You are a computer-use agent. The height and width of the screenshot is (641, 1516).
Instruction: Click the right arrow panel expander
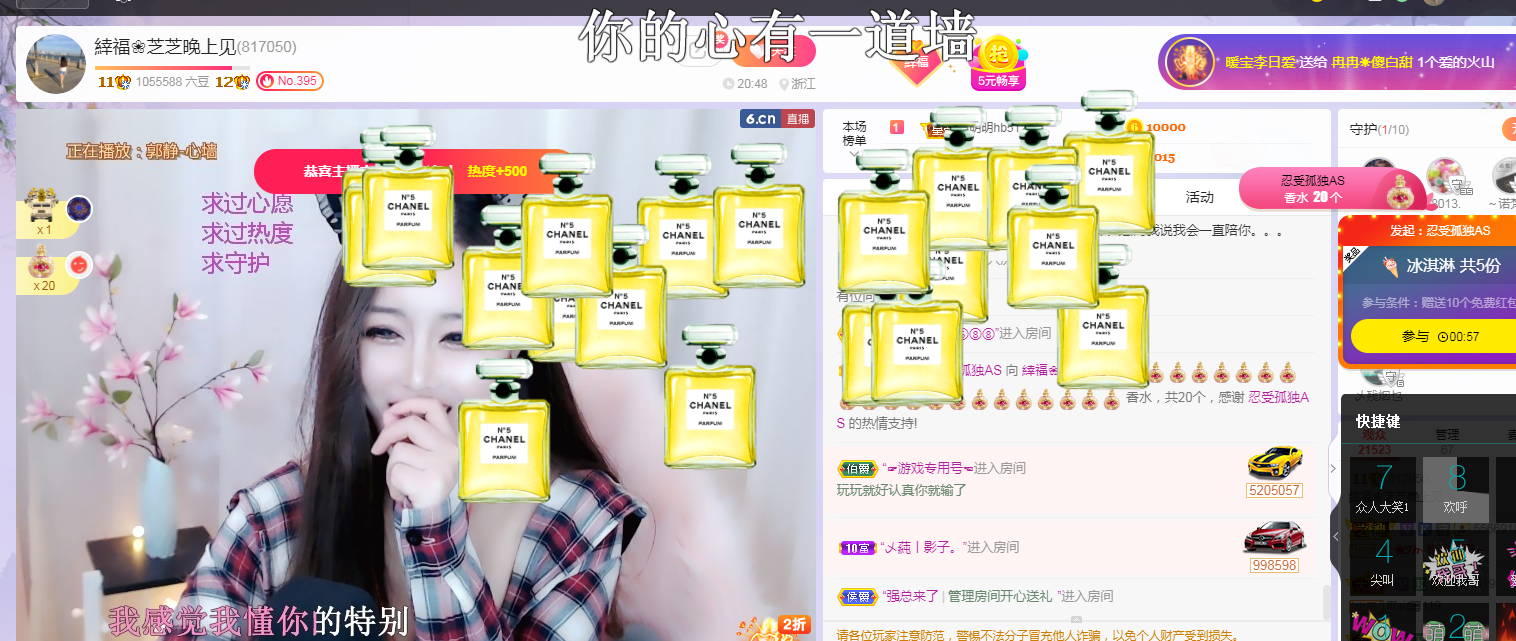coord(1333,467)
